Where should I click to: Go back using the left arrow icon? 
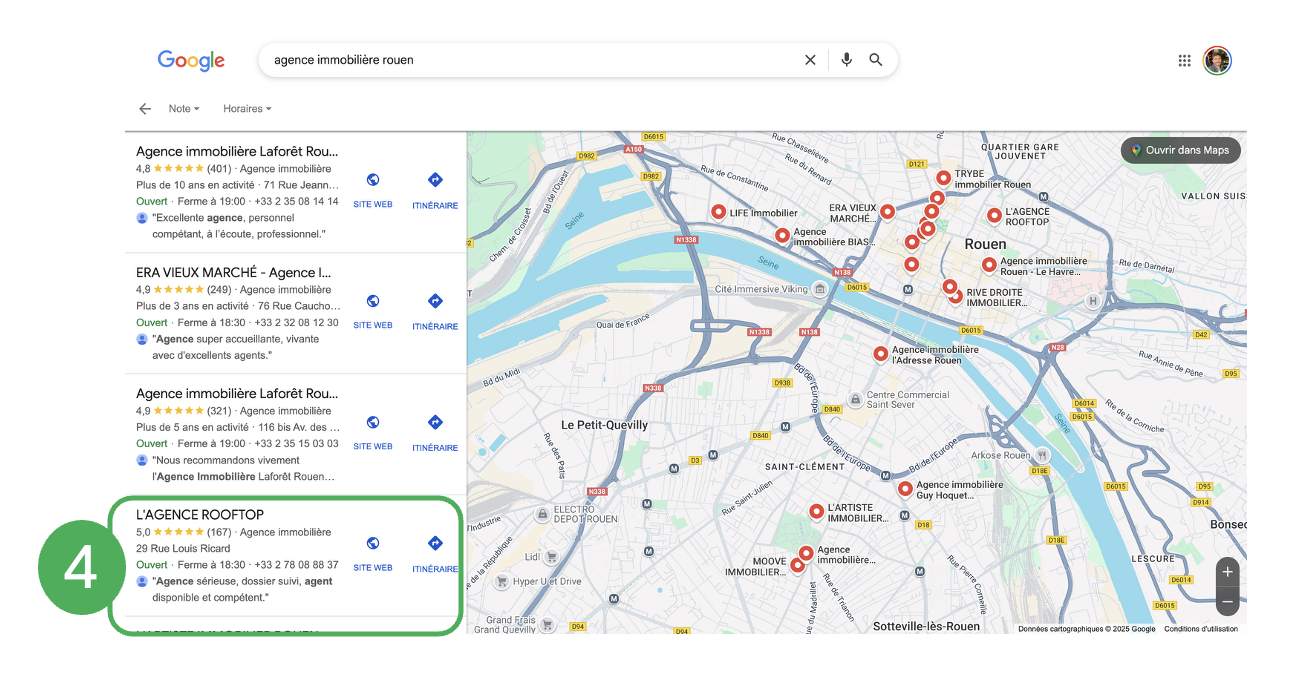click(145, 109)
